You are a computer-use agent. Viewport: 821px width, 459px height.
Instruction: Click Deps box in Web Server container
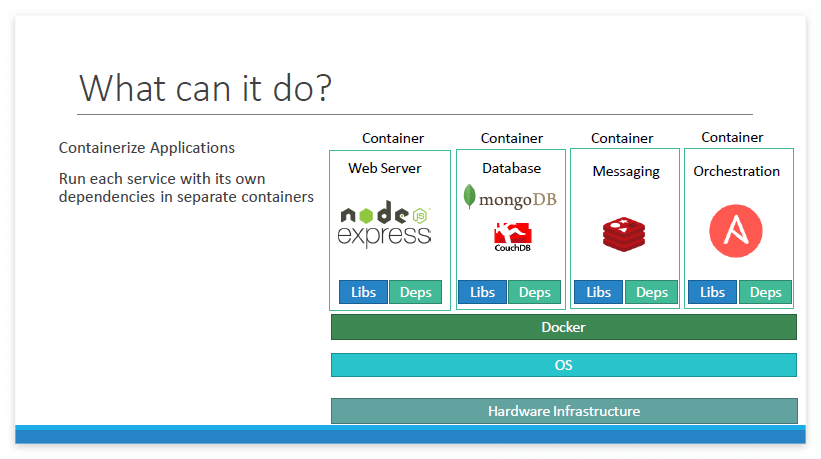416,292
